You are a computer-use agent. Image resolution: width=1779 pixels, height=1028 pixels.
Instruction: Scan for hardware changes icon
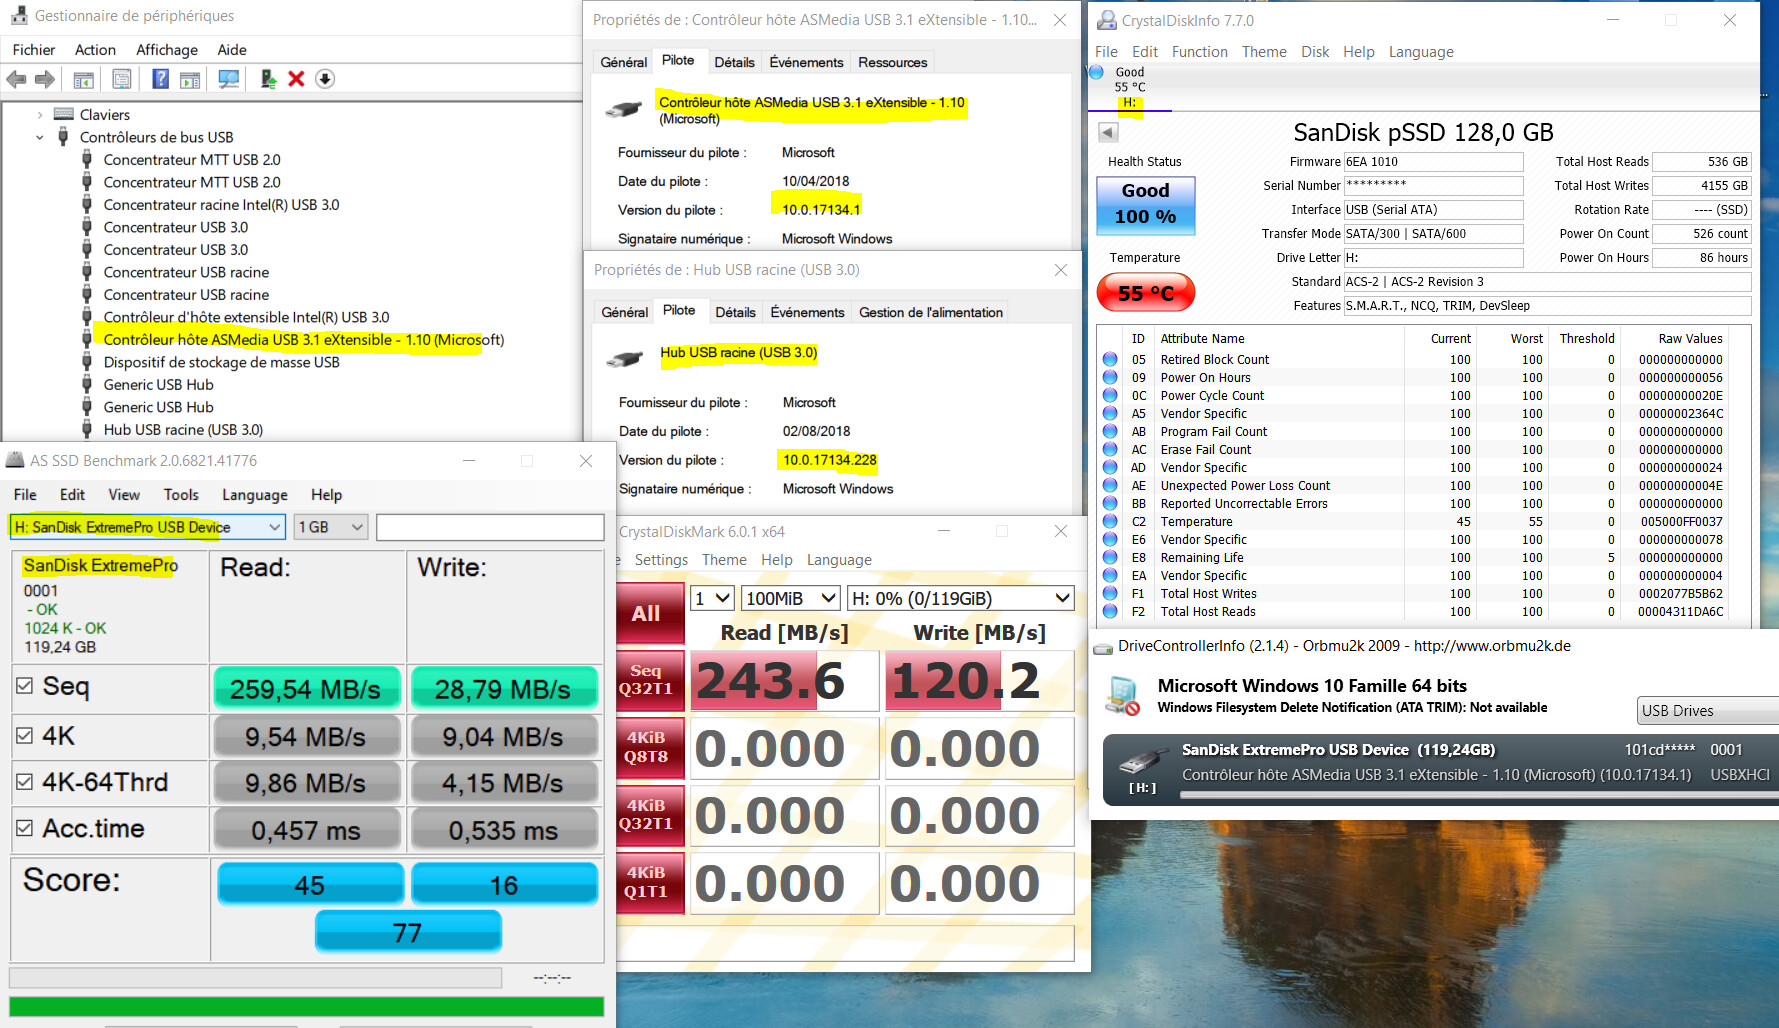point(229,79)
